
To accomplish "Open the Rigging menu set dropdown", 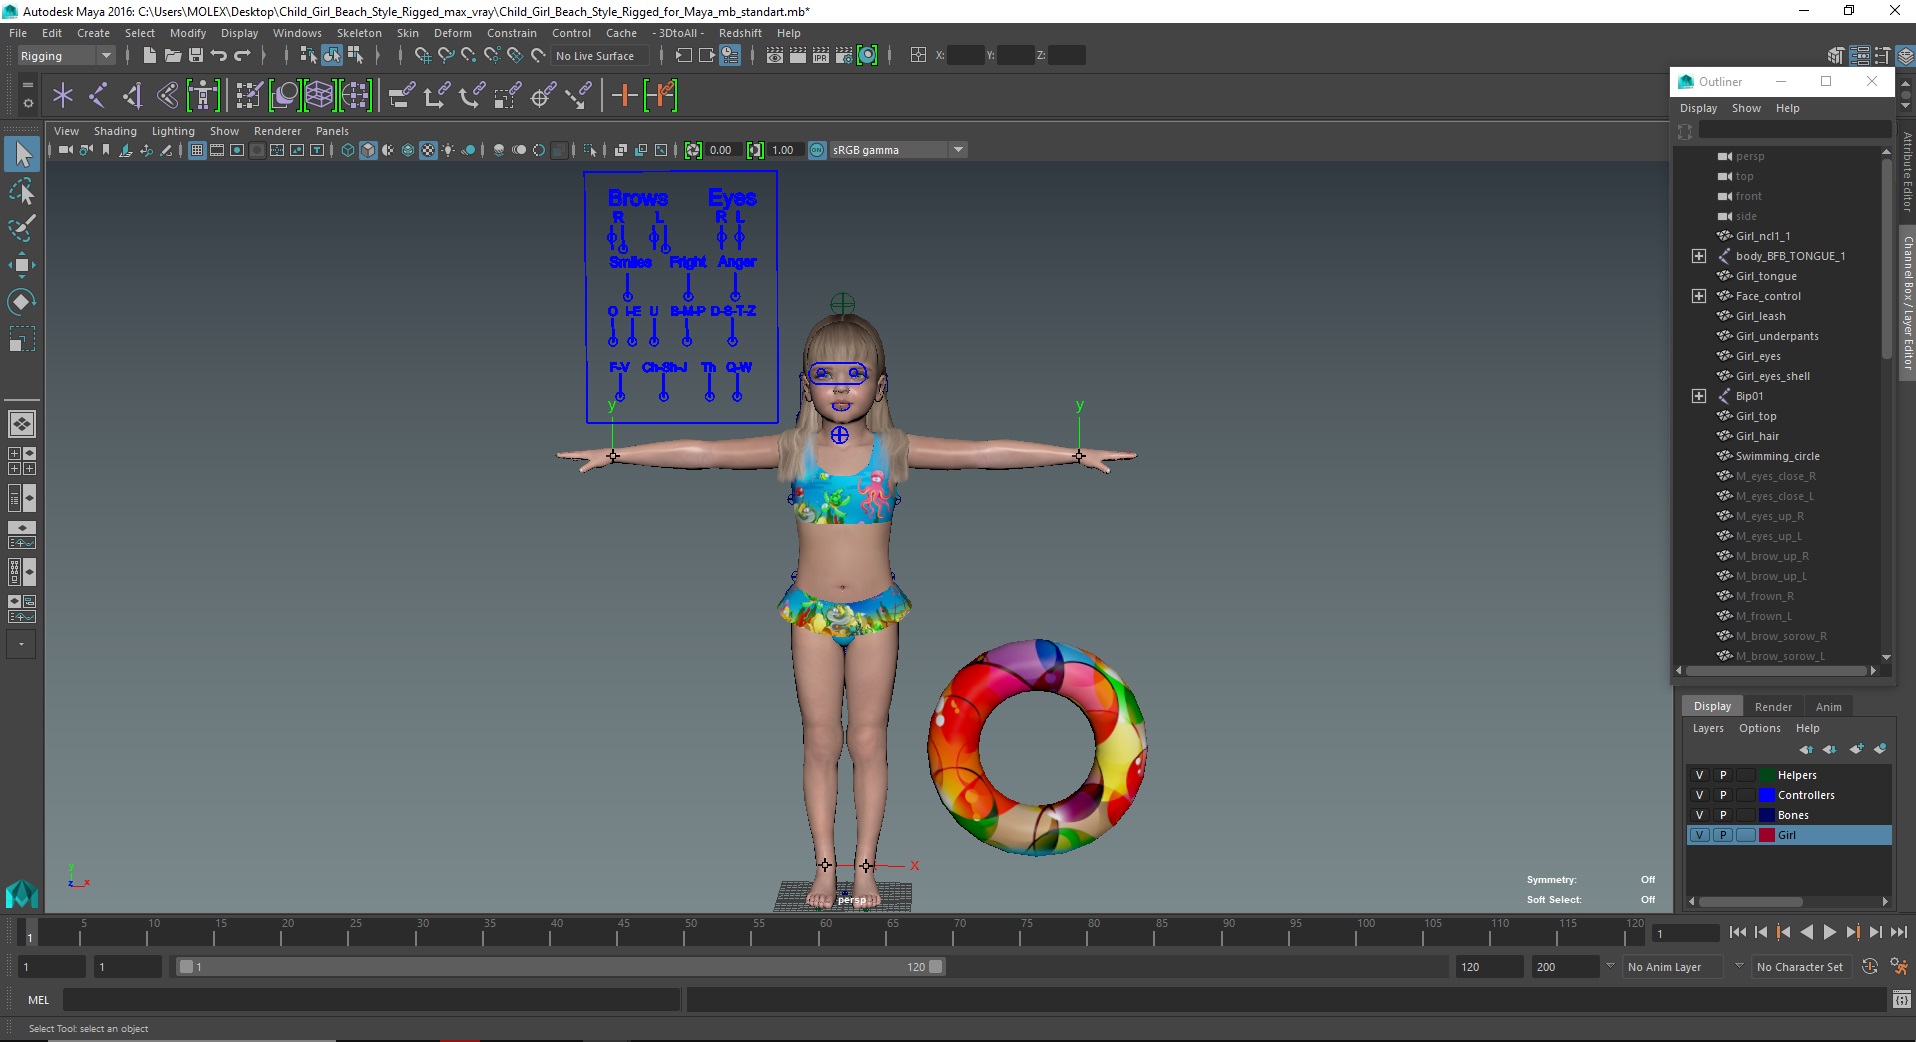I will click(66, 56).
